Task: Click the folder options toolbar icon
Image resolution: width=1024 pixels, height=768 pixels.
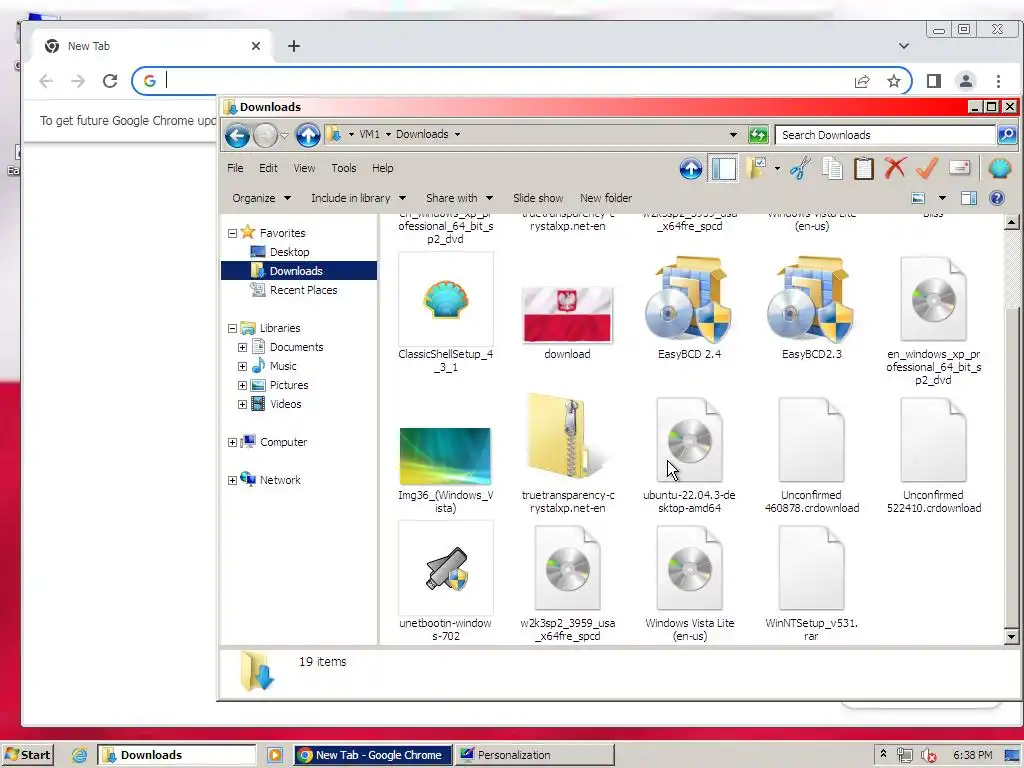Action: pyautogui.click(x=757, y=168)
